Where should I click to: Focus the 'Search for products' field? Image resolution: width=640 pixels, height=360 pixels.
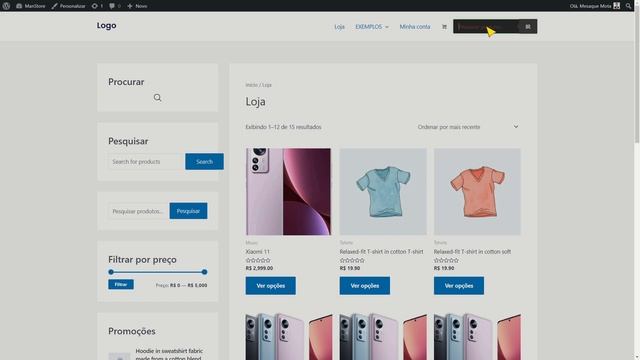(x=146, y=162)
